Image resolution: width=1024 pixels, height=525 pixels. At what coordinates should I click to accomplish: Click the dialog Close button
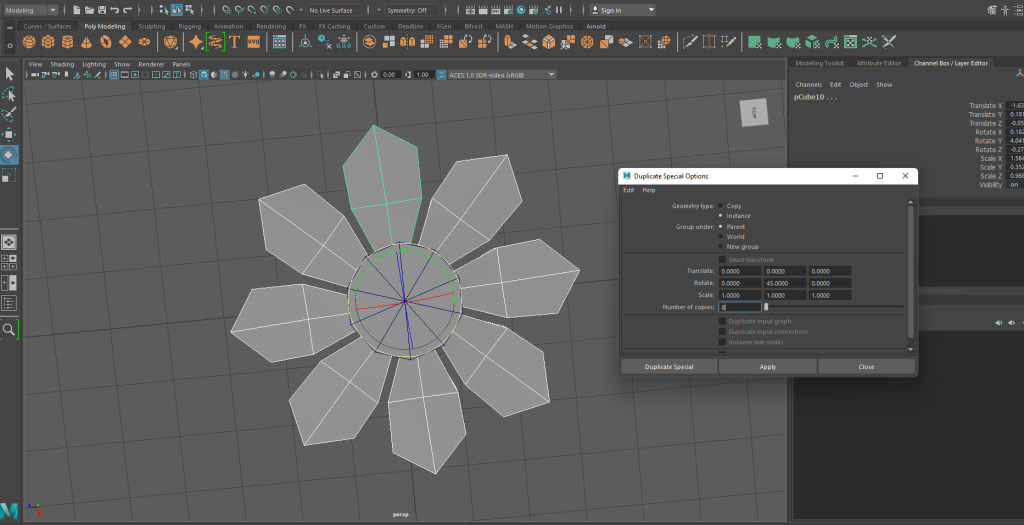(x=866, y=367)
